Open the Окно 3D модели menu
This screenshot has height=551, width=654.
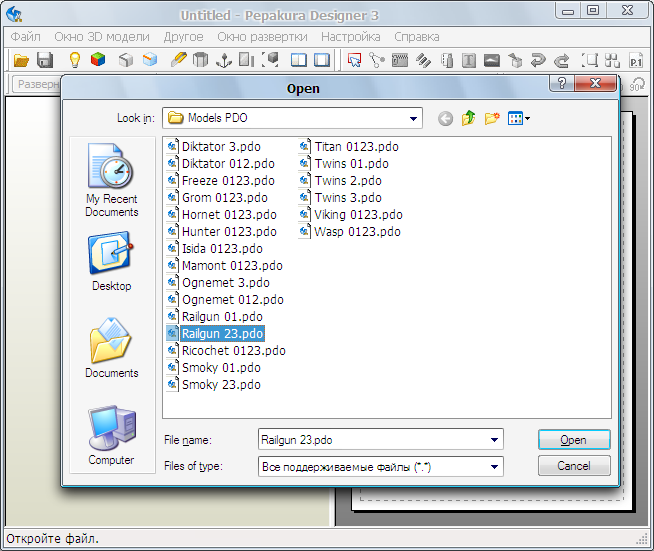point(102,37)
